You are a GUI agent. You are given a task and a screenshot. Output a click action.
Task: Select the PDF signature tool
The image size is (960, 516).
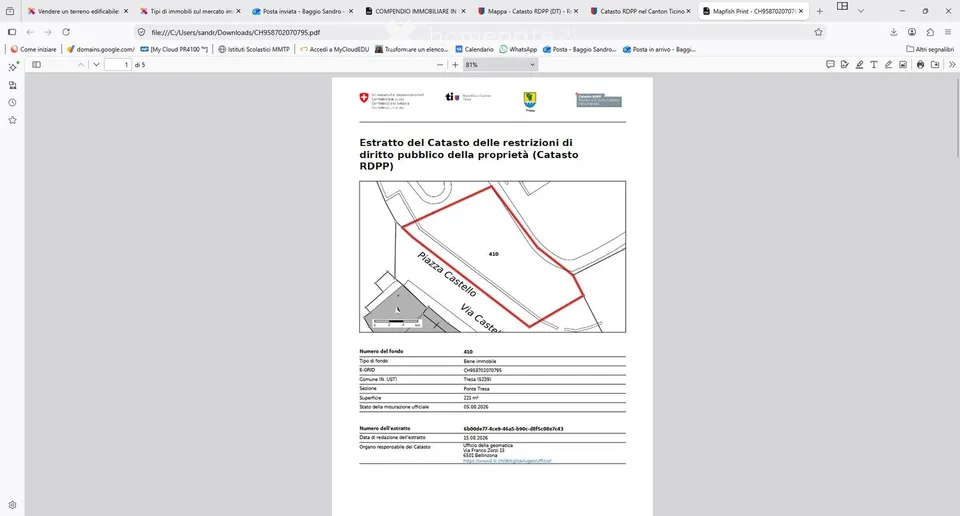point(845,64)
